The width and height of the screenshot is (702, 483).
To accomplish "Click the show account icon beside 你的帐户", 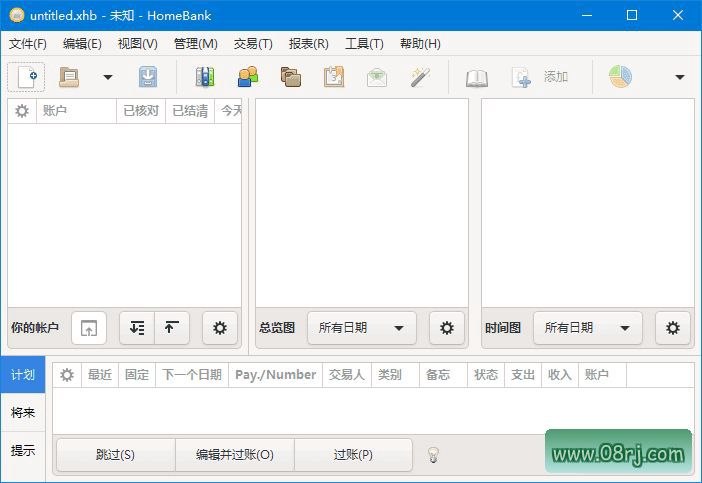I will coord(89,328).
